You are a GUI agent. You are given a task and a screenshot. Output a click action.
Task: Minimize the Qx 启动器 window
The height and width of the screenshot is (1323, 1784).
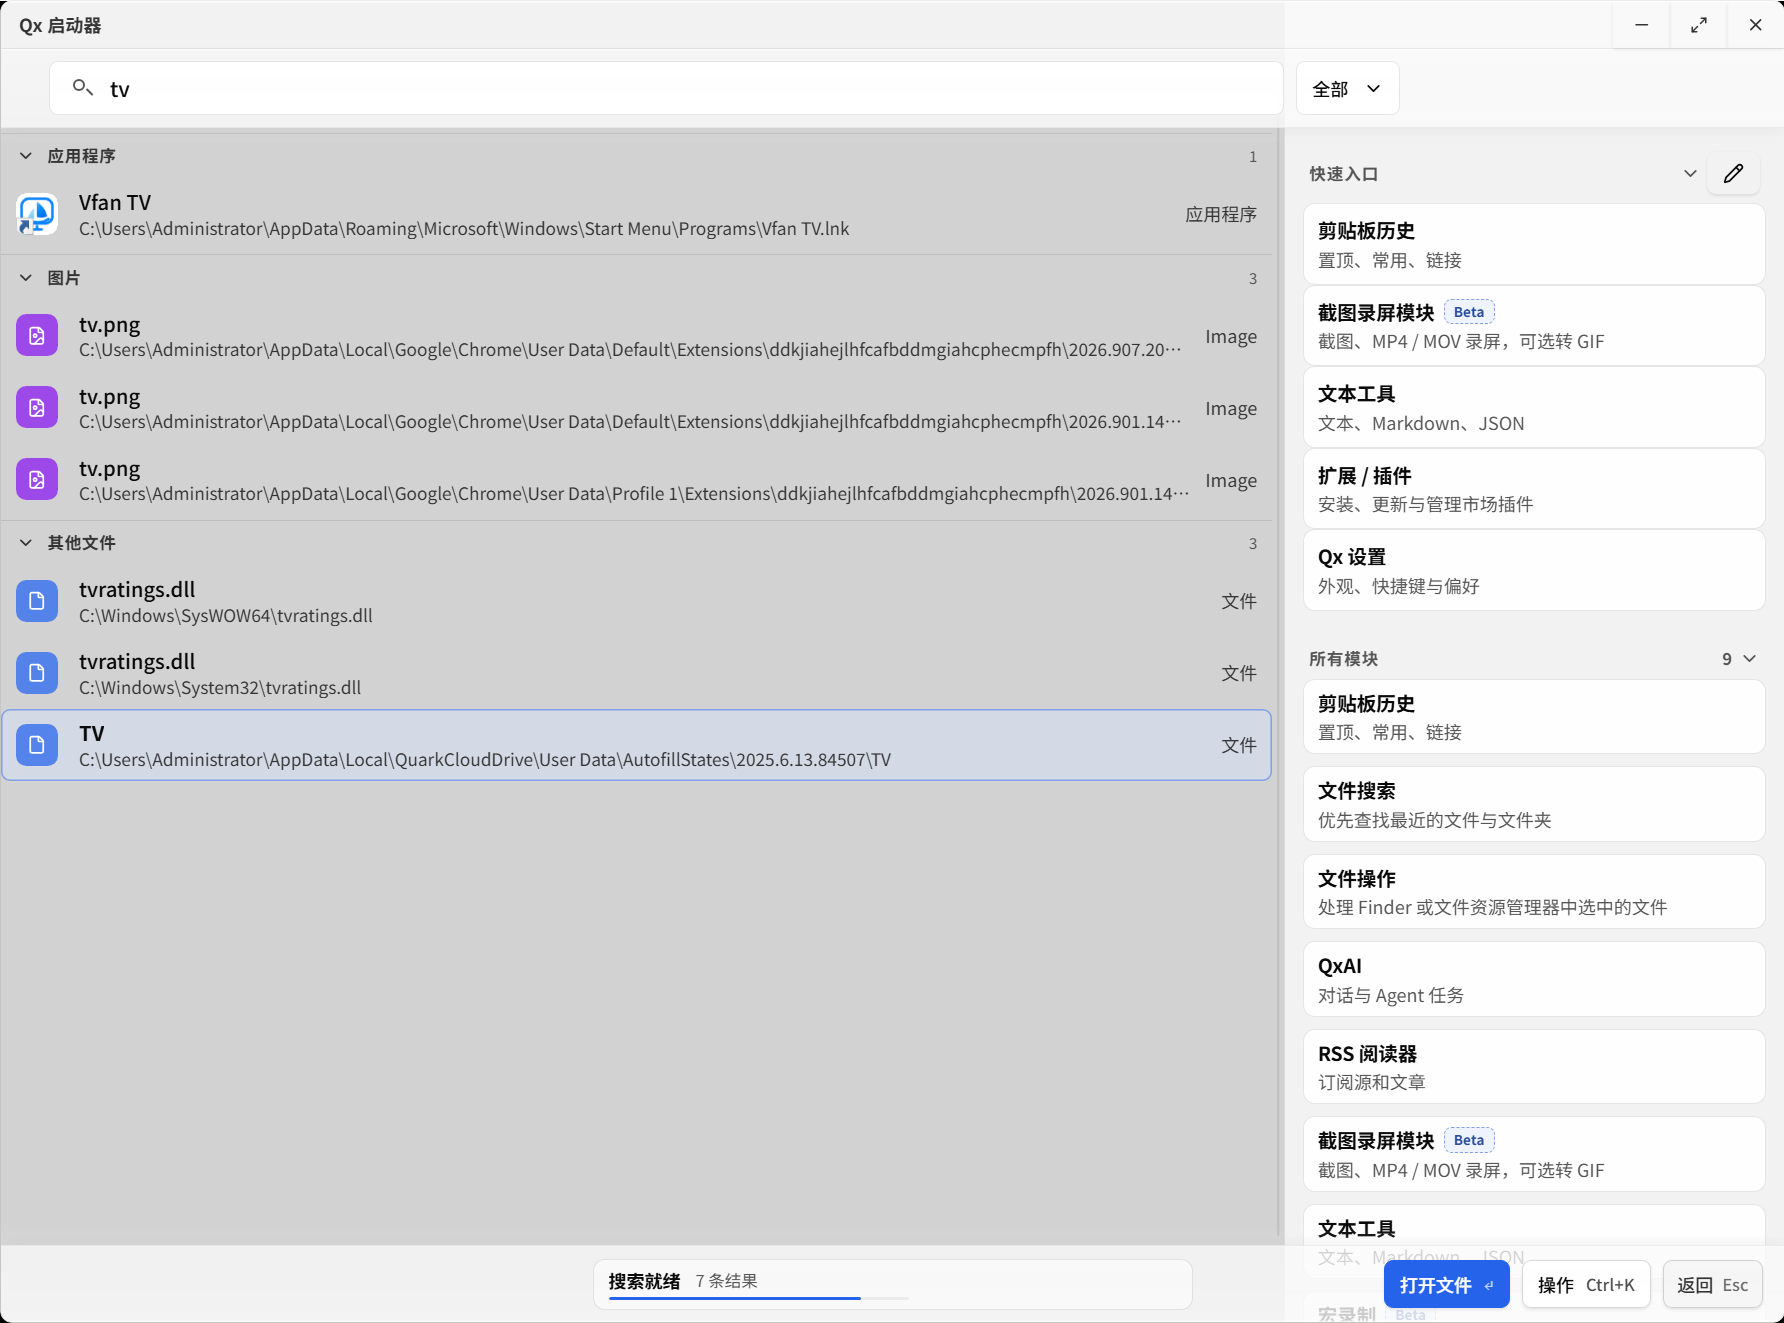1641,25
